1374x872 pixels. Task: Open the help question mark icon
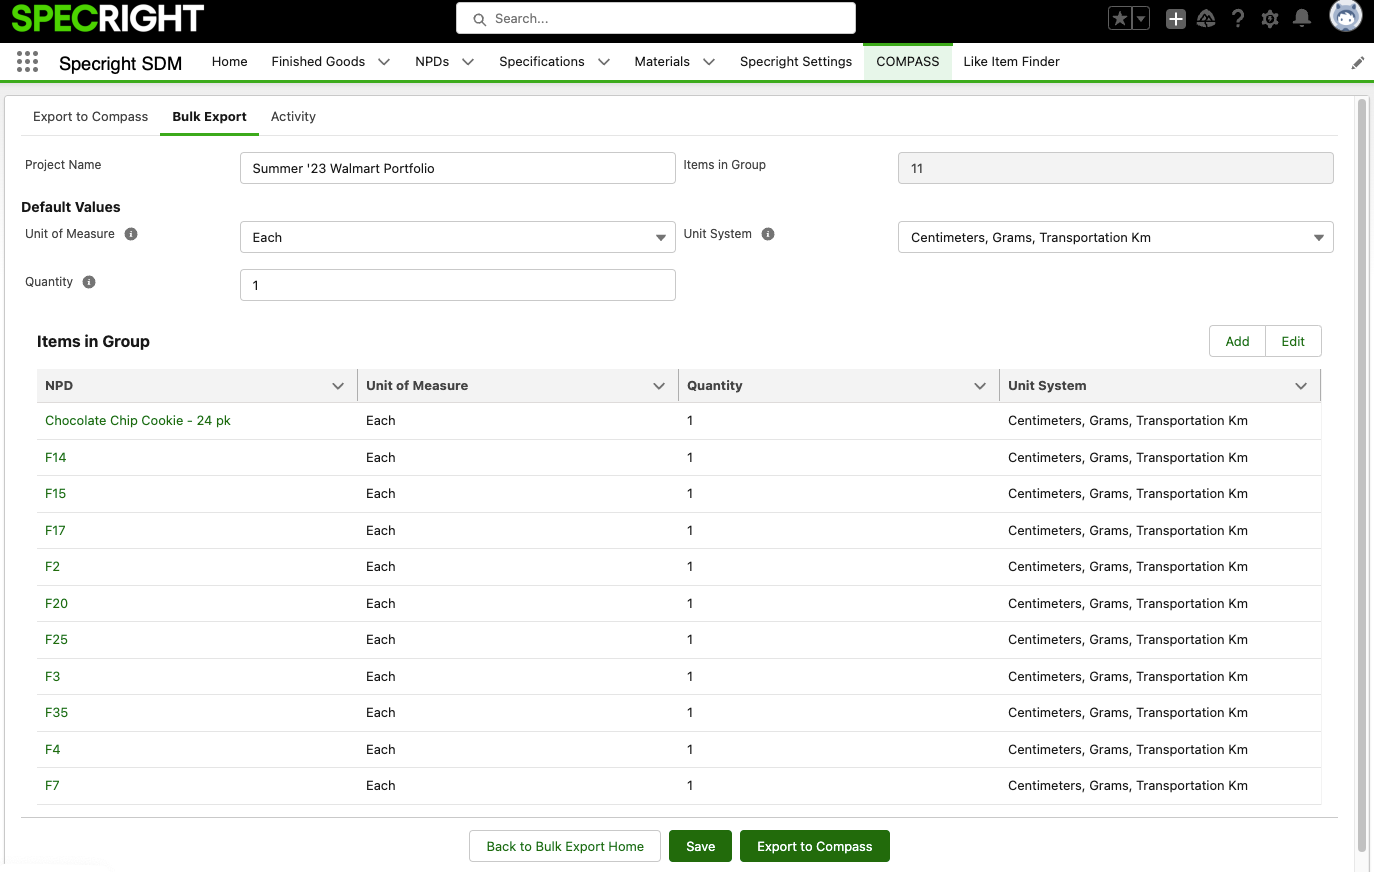[x=1238, y=19]
